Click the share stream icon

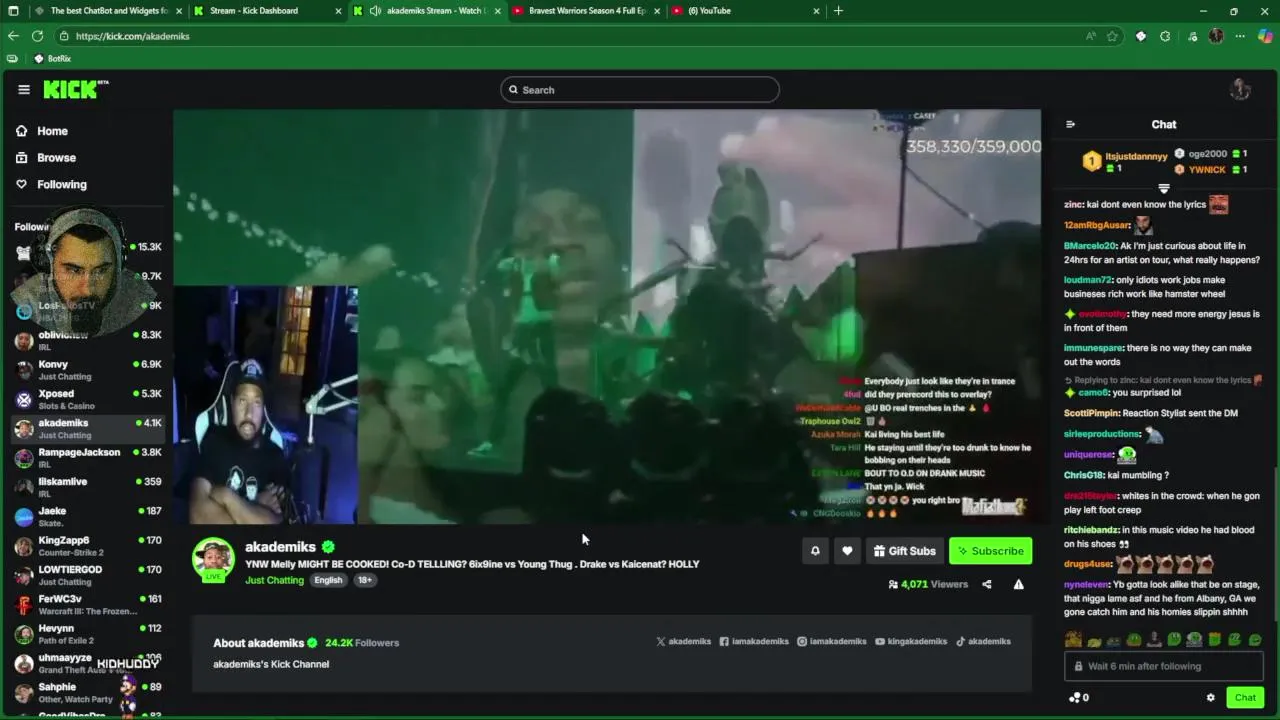coord(986,584)
